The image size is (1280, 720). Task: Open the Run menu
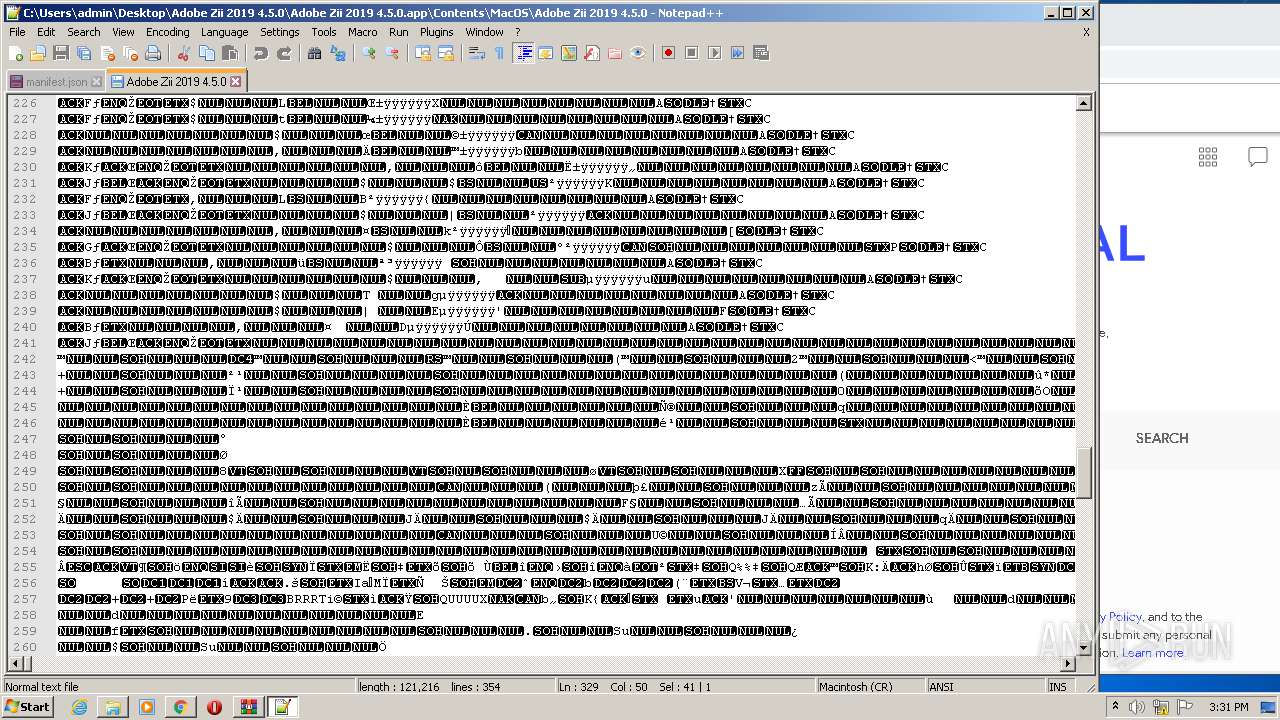tap(399, 32)
